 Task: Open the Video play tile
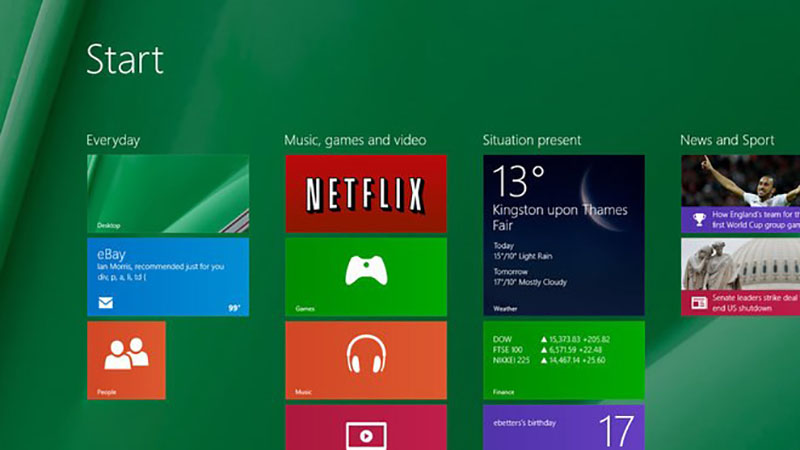click(x=366, y=428)
